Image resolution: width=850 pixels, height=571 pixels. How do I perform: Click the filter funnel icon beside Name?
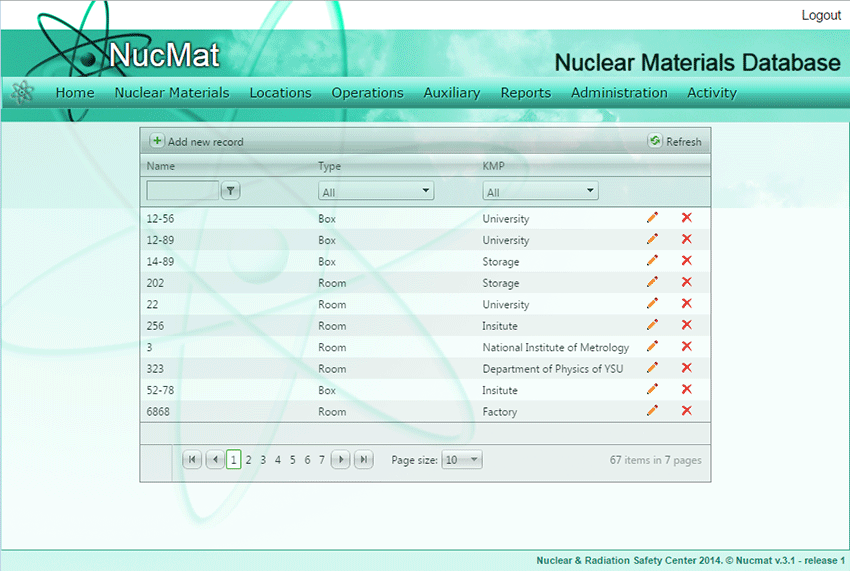[230, 190]
